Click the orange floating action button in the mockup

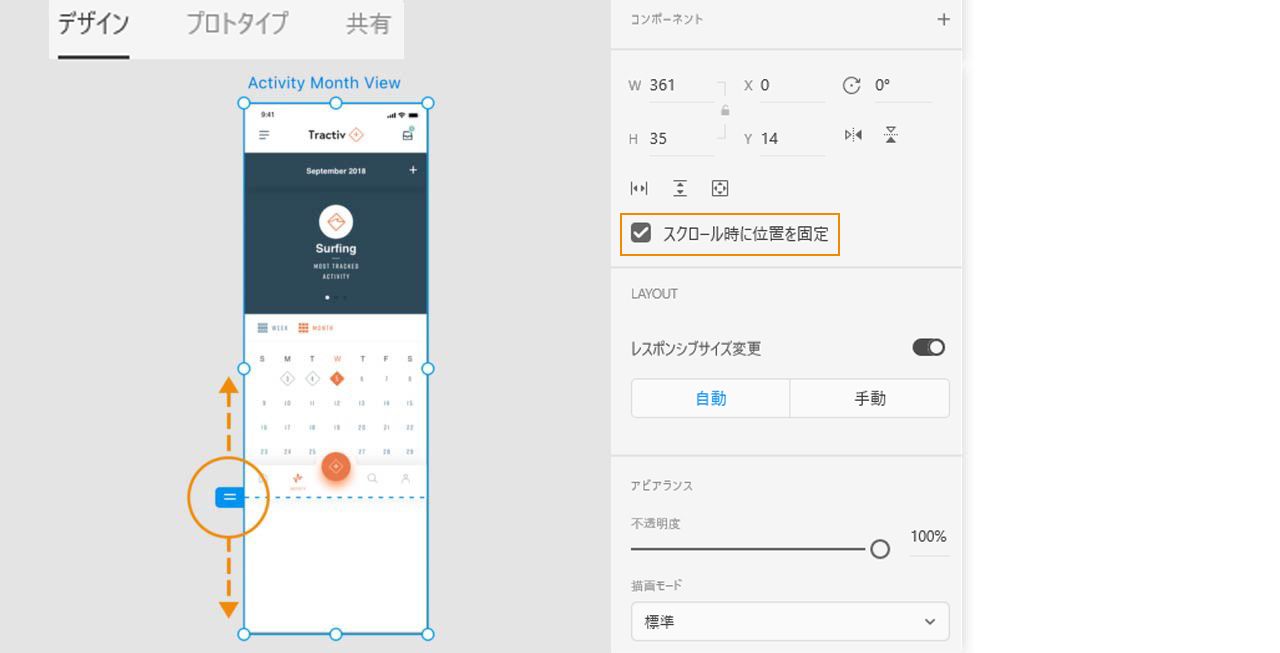pyautogui.click(x=336, y=467)
